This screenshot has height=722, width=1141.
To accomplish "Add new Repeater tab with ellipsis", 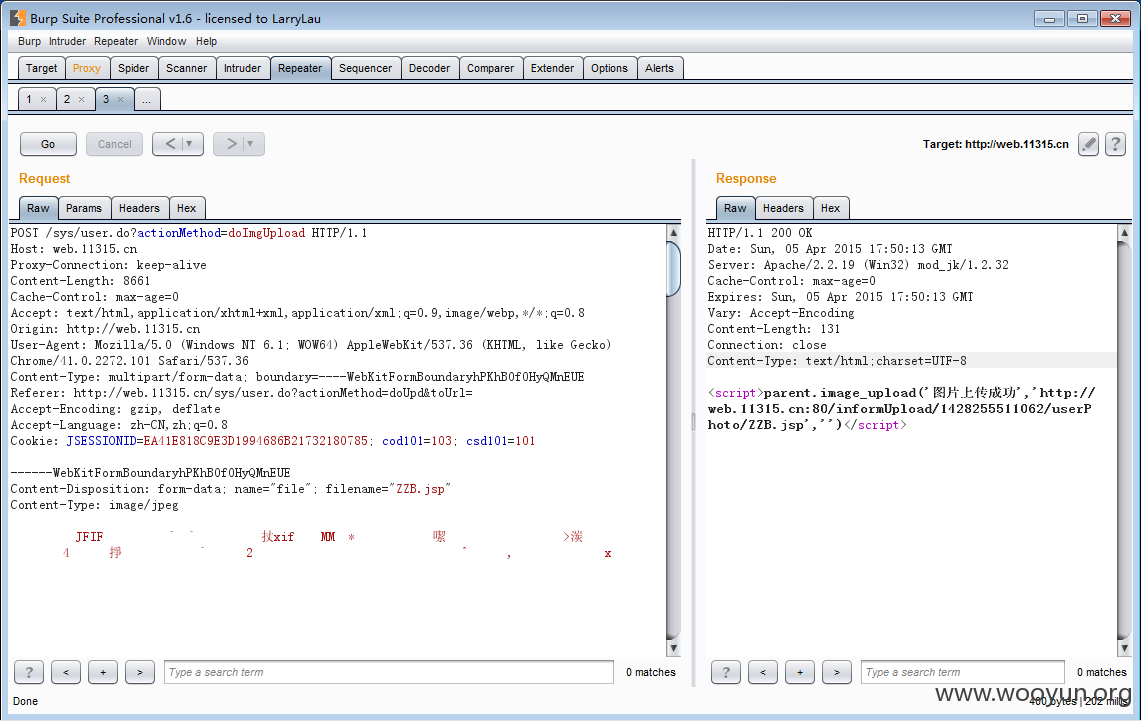I will click(146, 99).
